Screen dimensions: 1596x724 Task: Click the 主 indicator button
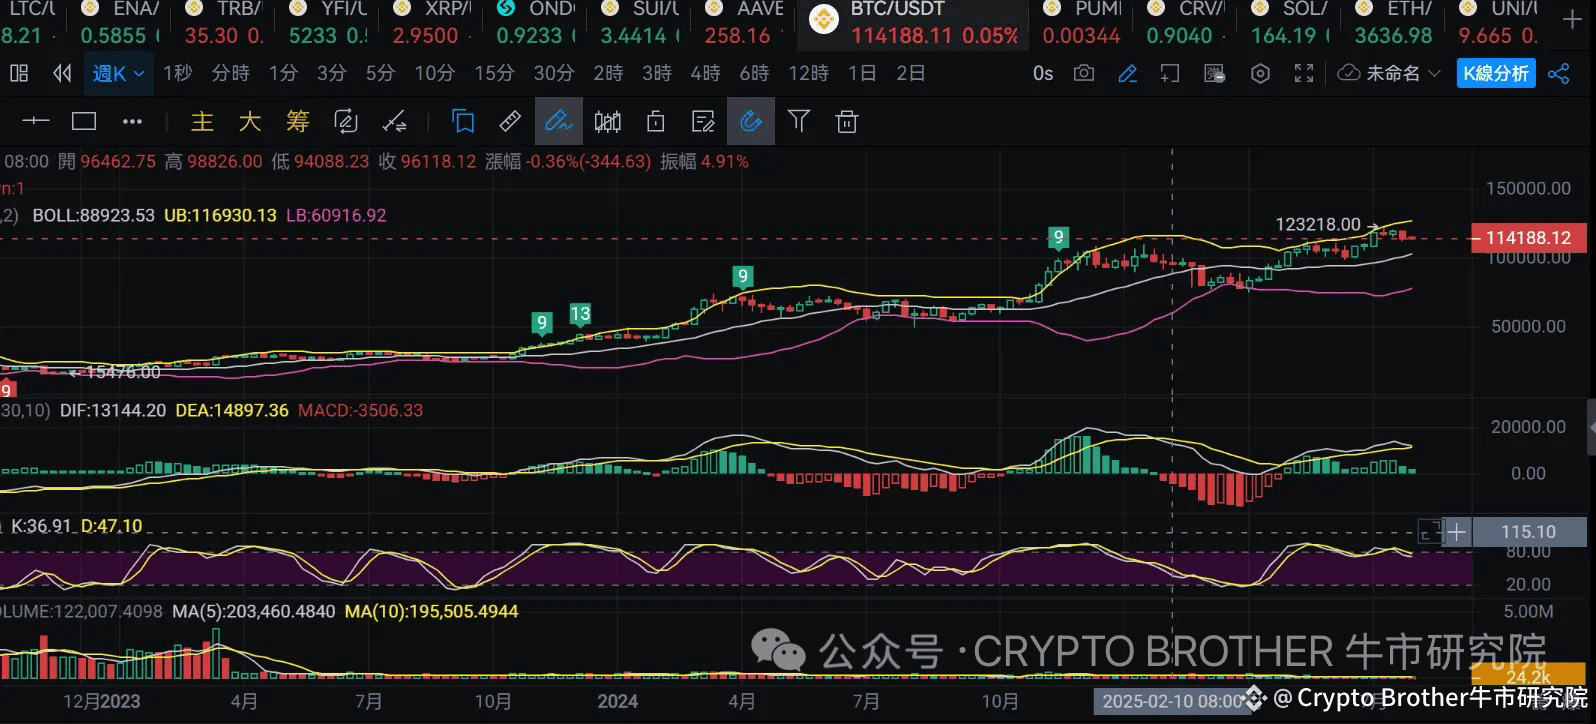click(202, 121)
